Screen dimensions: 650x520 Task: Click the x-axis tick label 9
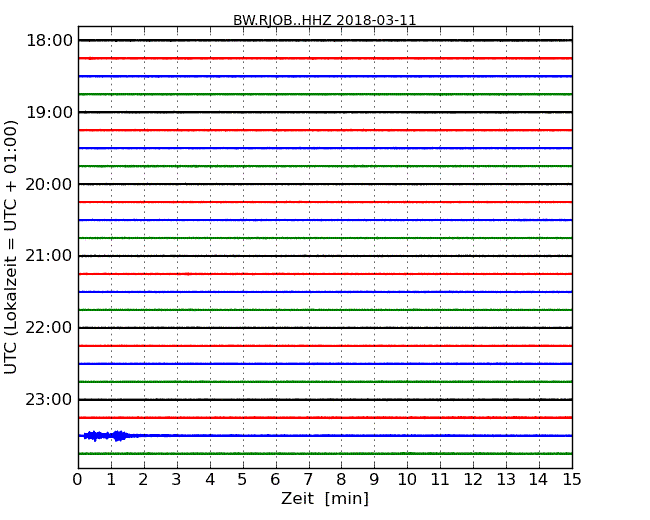pyautogui.click(x=374, y=480)
